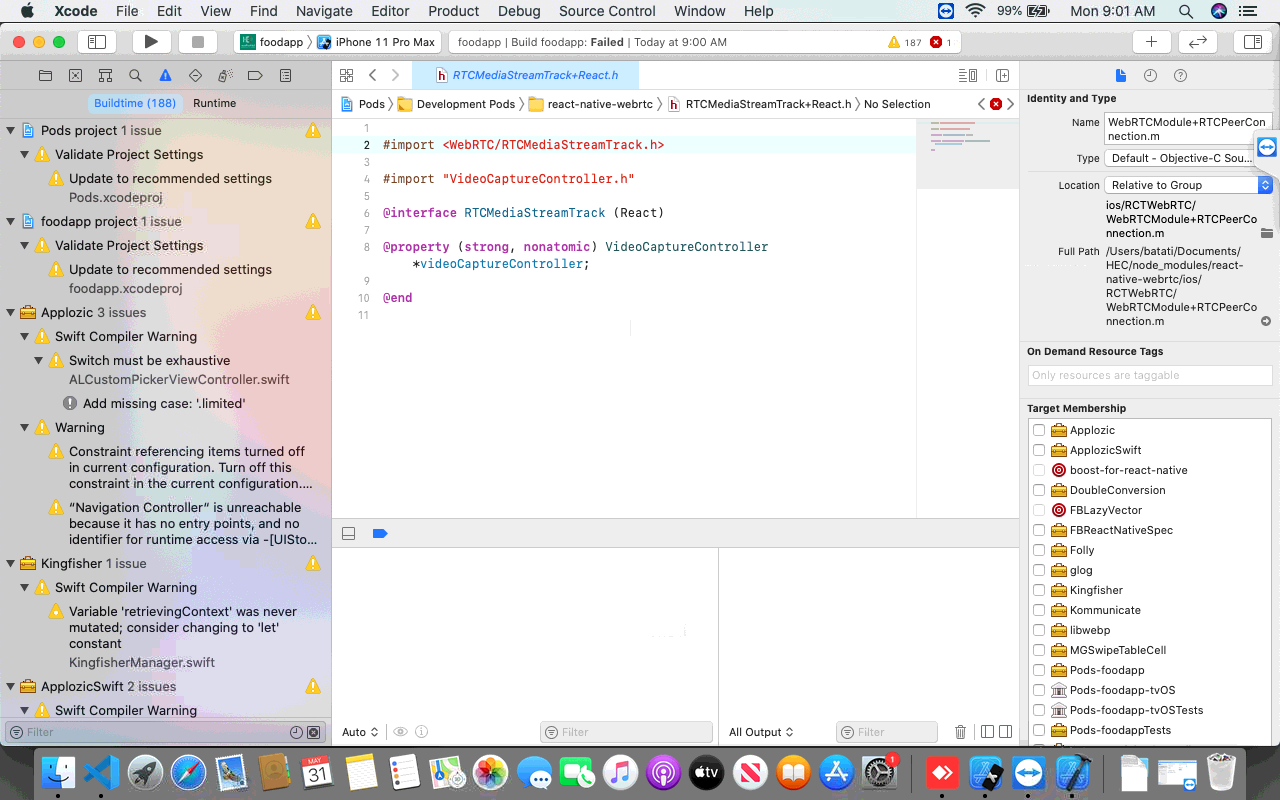The width and height of the screenshot is (1280, 800).
Task: Collapse the Applozic 3 issues group
Action: click(8, 312)
